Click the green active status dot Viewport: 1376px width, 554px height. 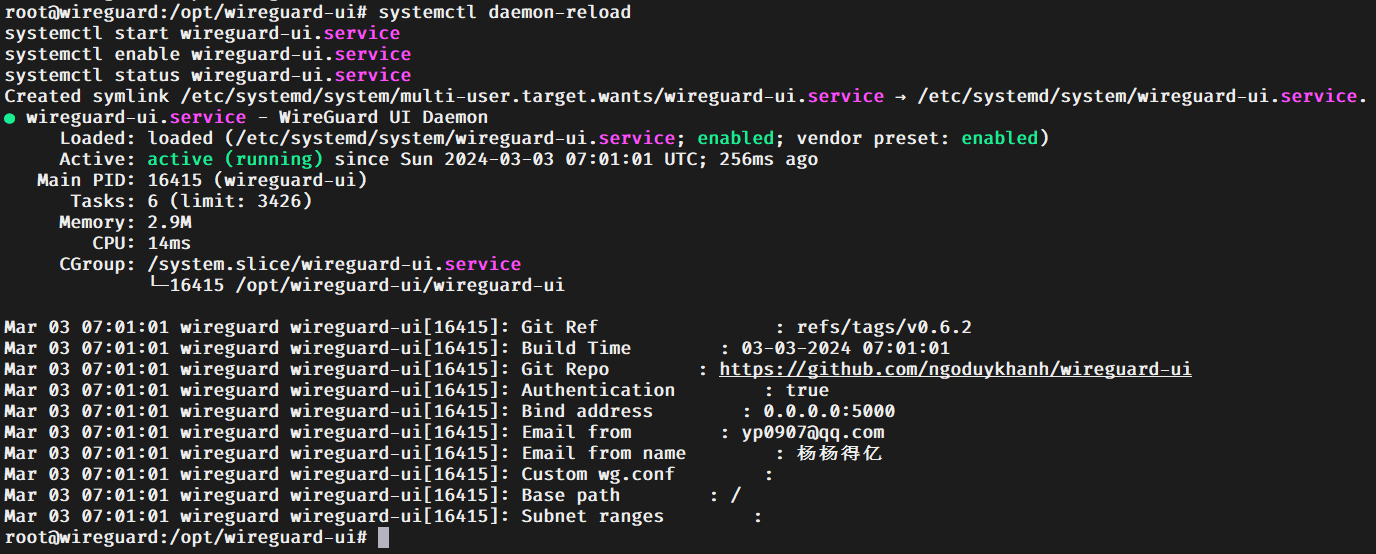pyautogui.click(x=10, y=118)
